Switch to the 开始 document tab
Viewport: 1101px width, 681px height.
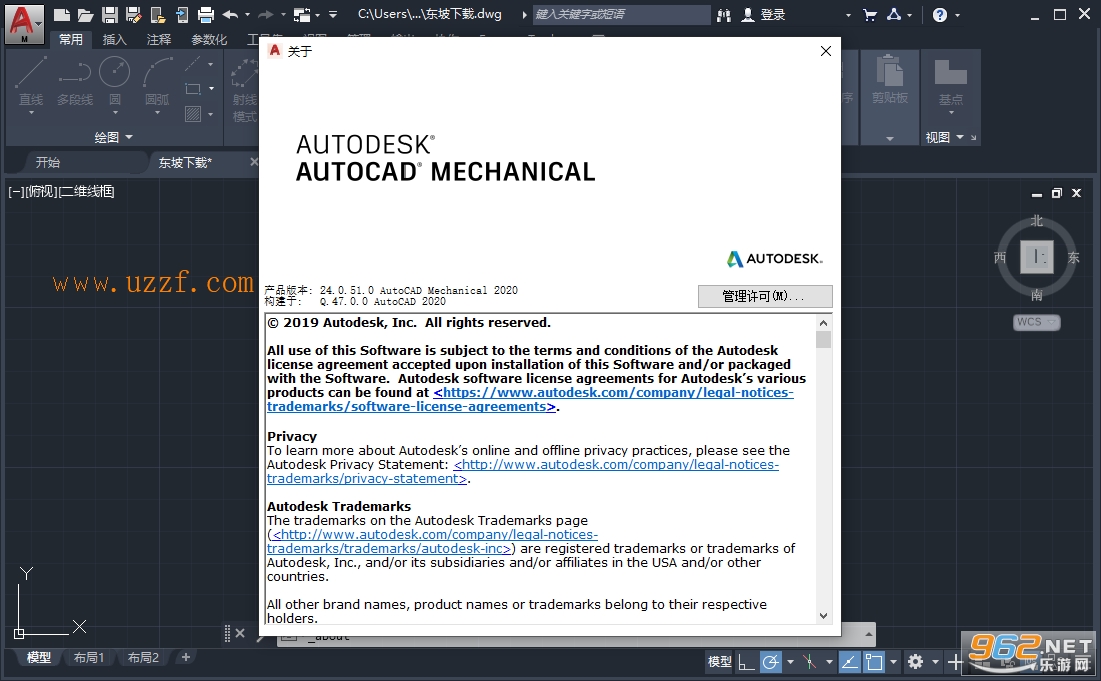click(48, 162)
